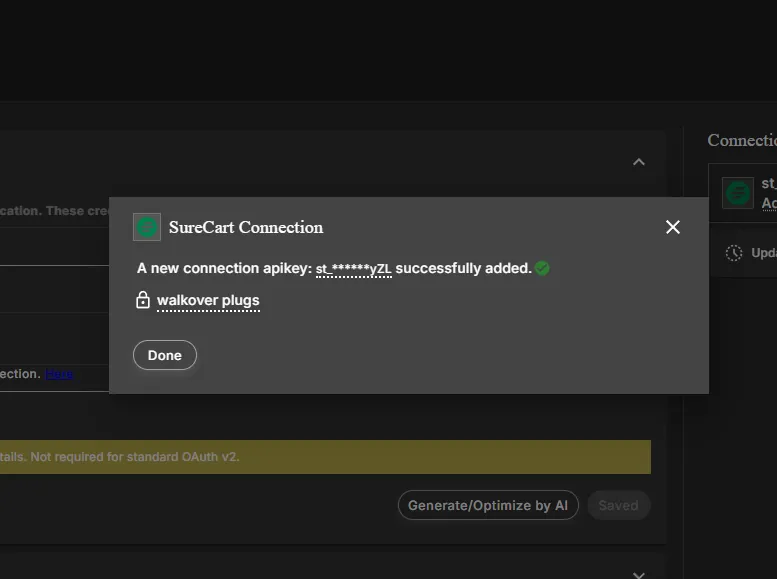Click the green success checkmark icon
Screen dimensions: 777x579
tap(542, 268)
